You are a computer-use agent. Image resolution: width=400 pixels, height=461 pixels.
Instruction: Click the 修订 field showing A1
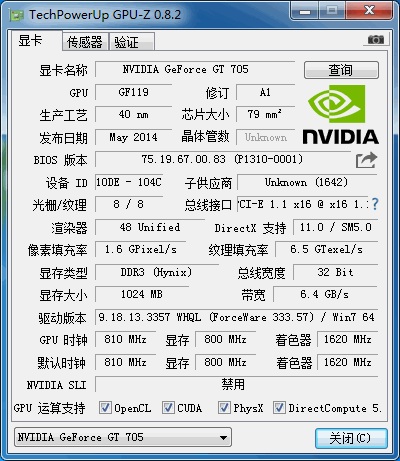266,92
